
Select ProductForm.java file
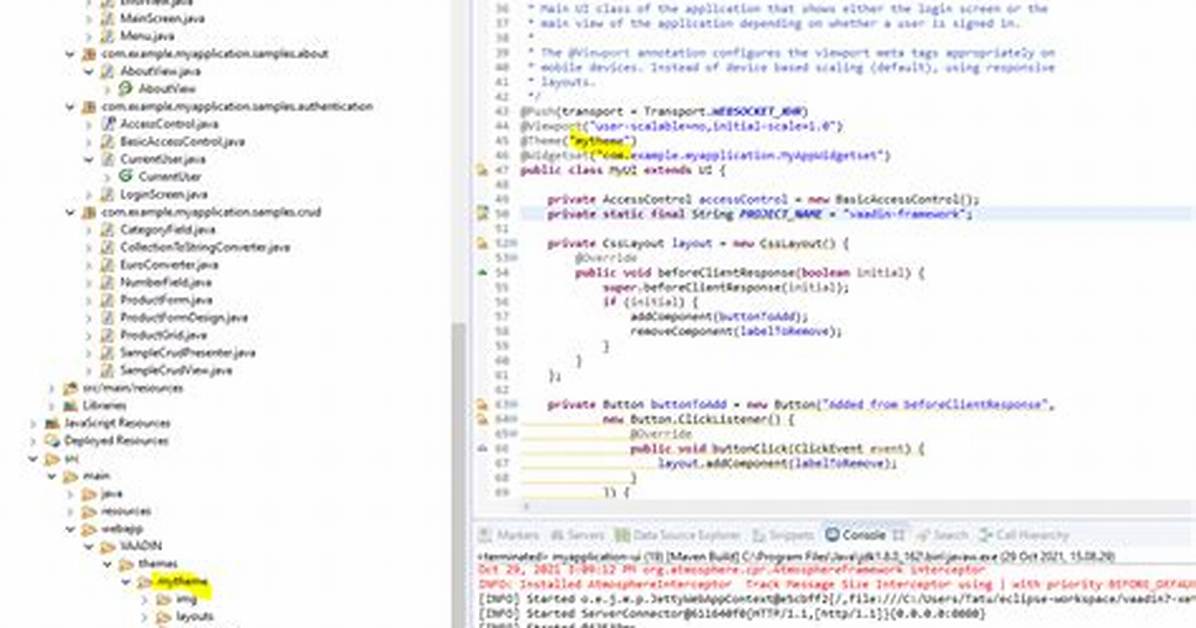click(166, 300)
